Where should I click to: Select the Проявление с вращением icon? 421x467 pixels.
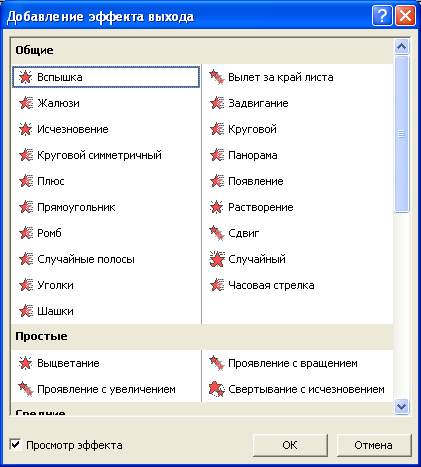pos(217,363)
